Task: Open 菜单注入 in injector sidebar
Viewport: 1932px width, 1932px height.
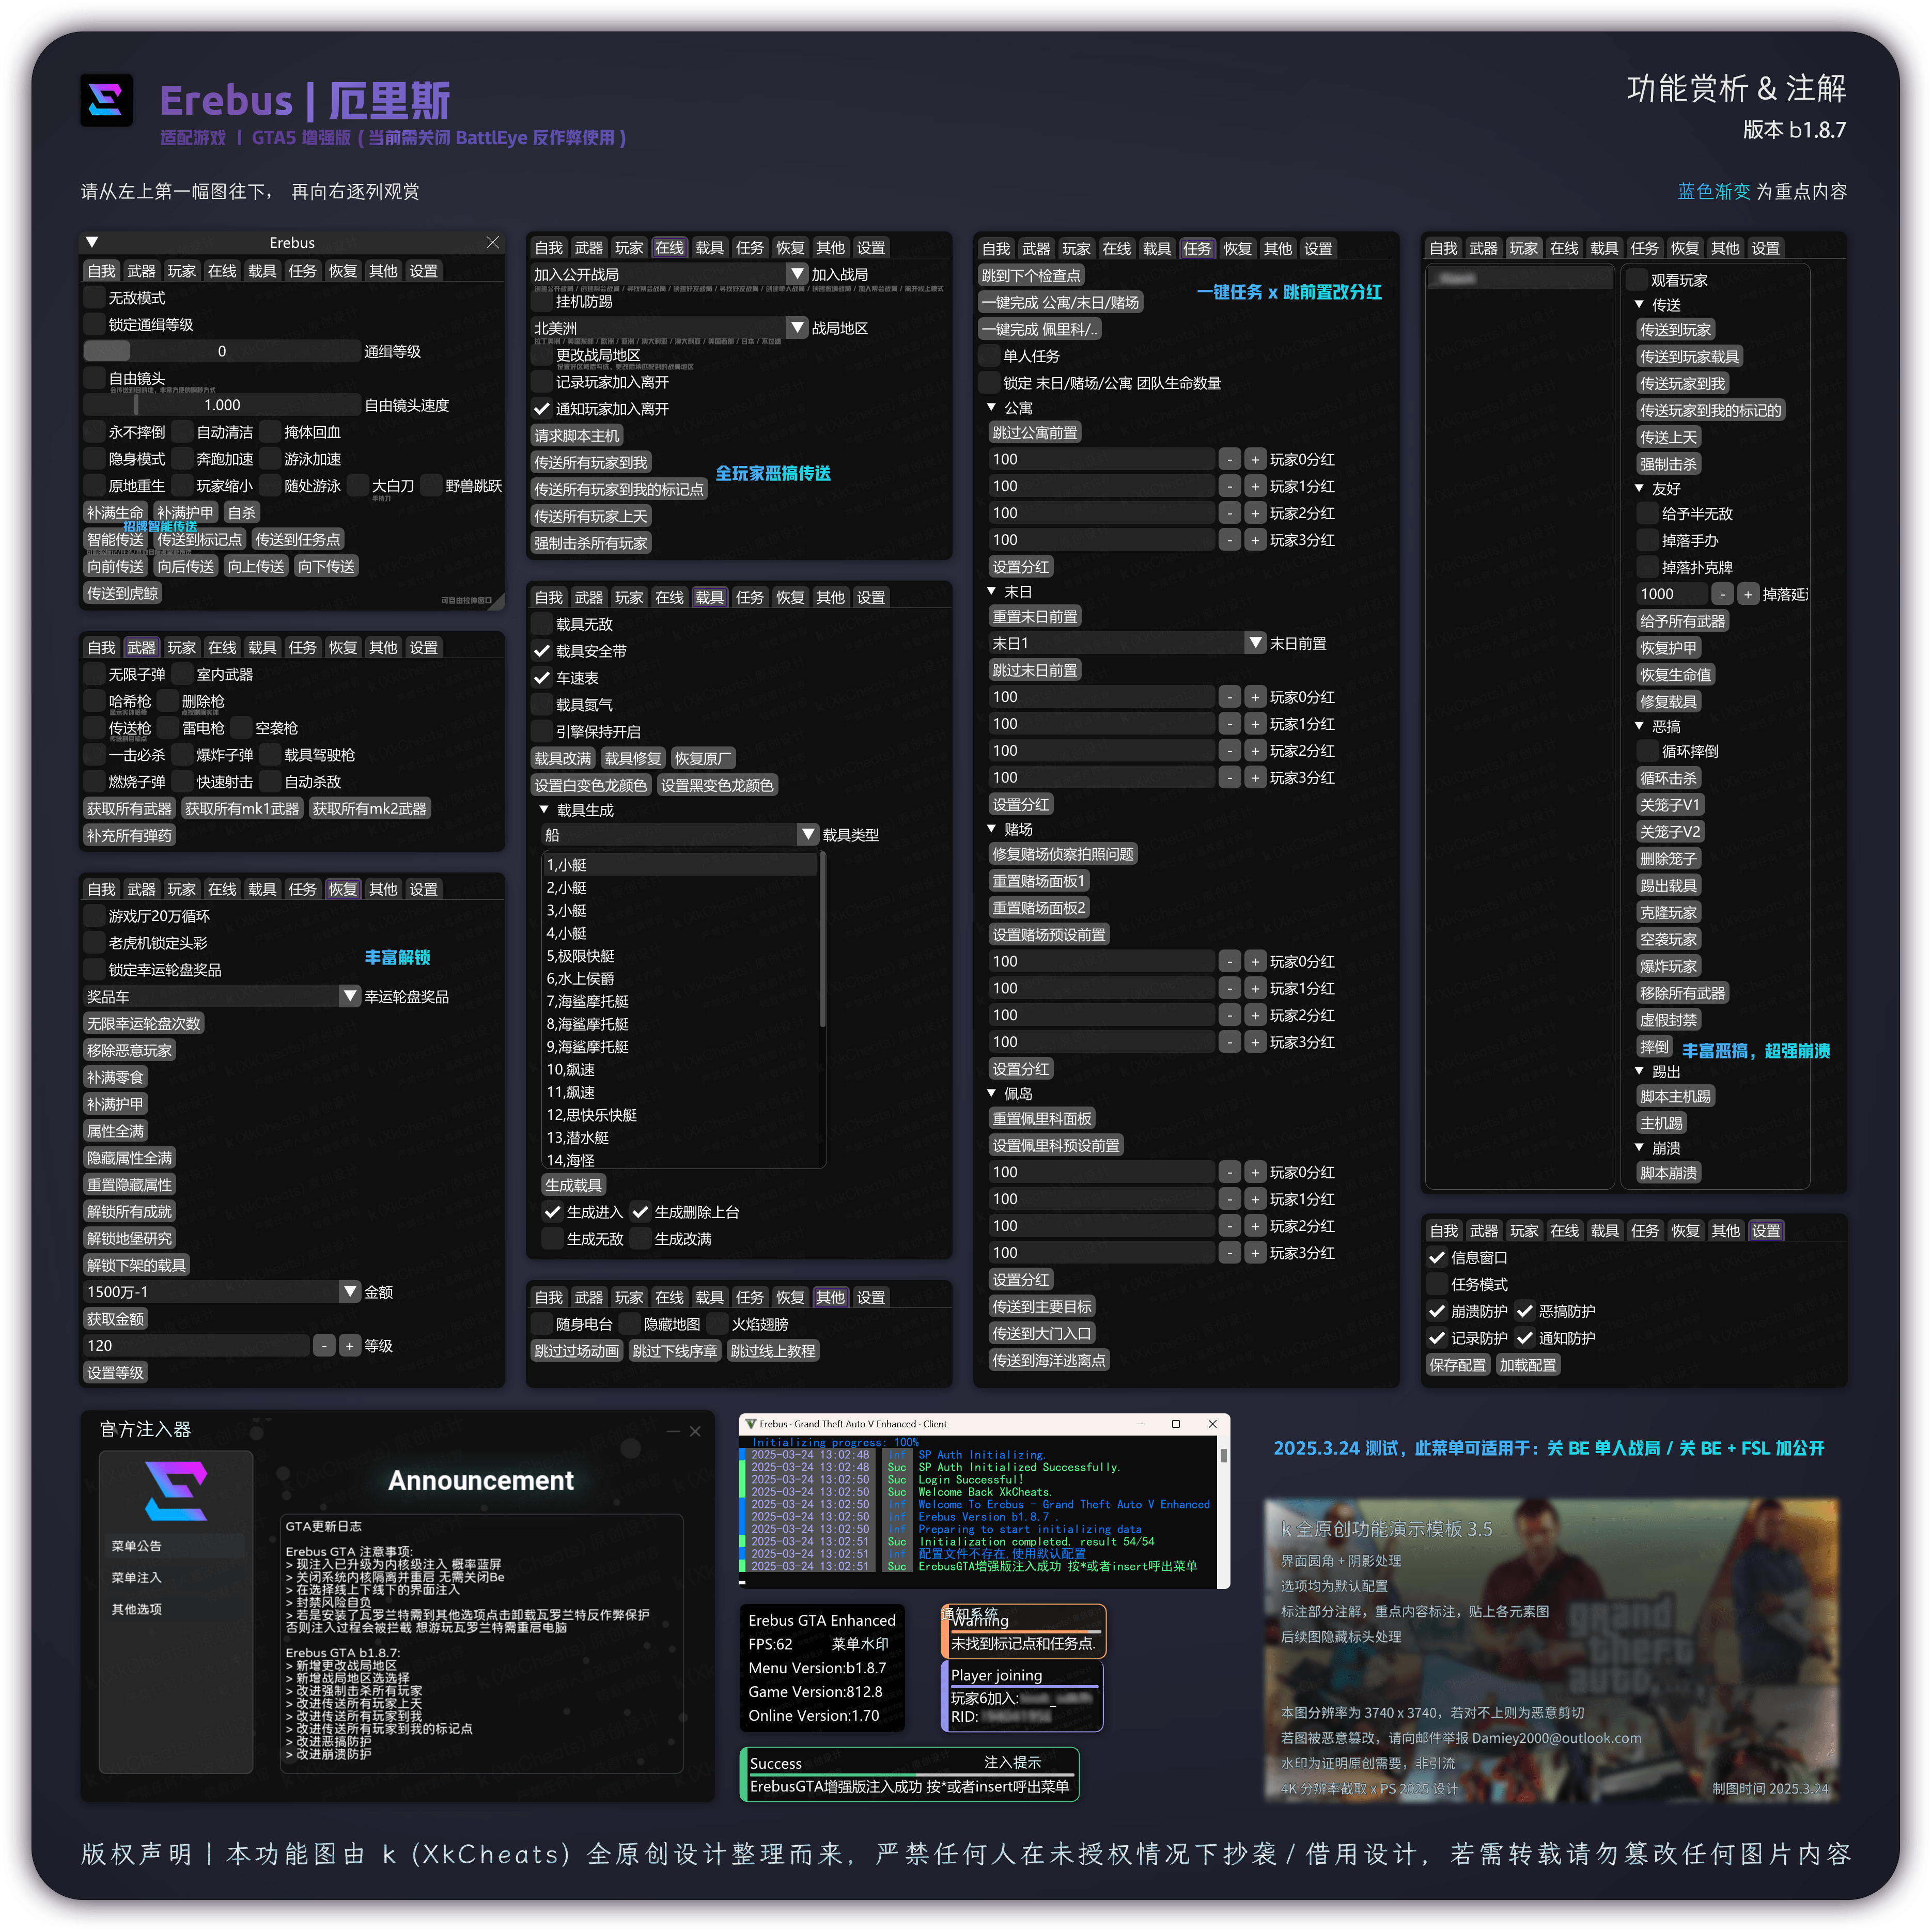Action: (x=137, y=1578)
